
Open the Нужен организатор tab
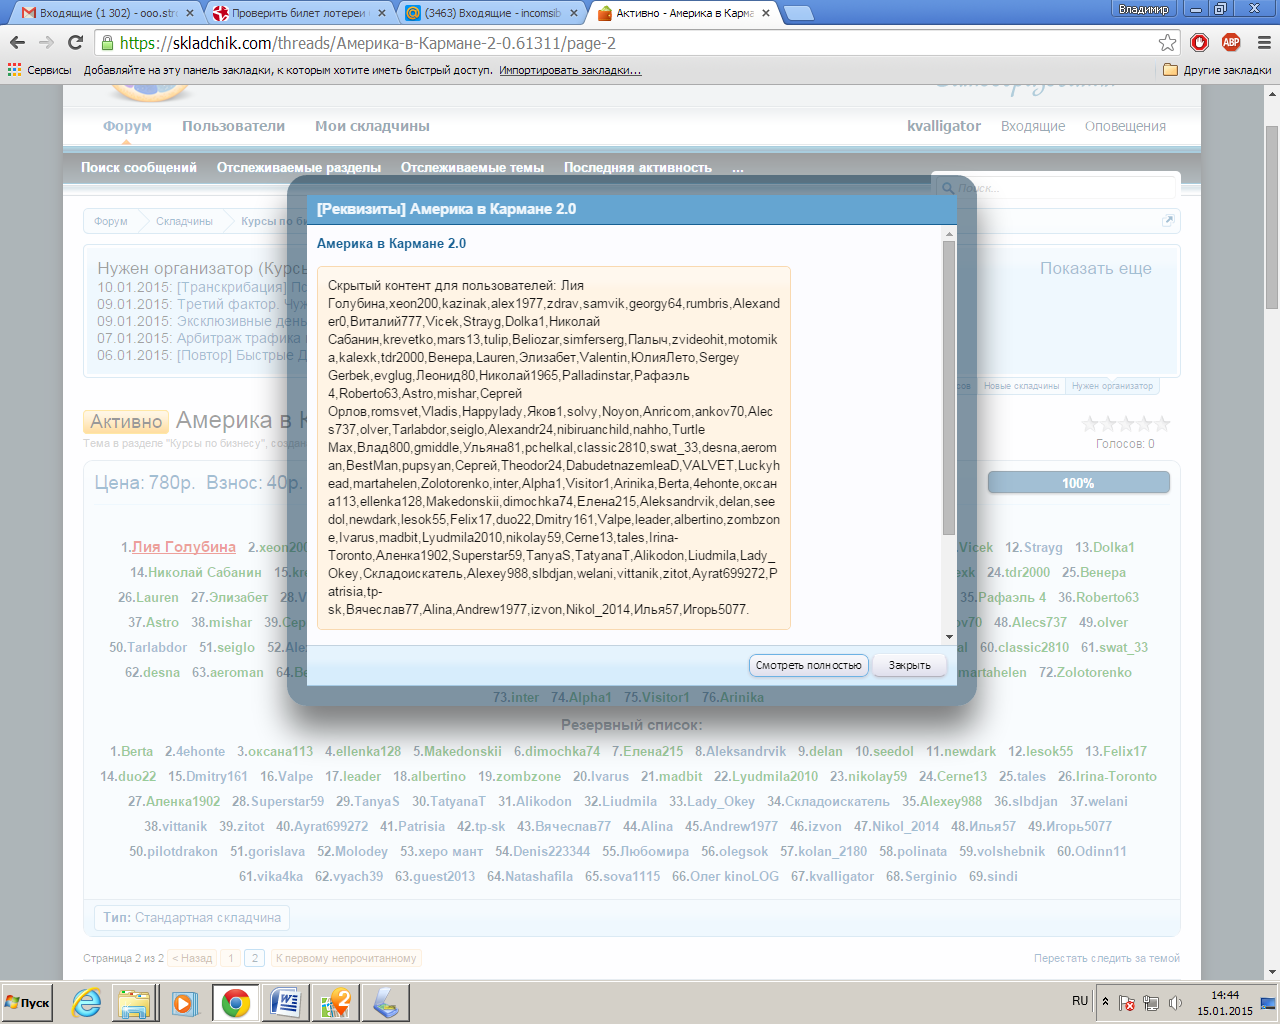tap(1112, 386)
